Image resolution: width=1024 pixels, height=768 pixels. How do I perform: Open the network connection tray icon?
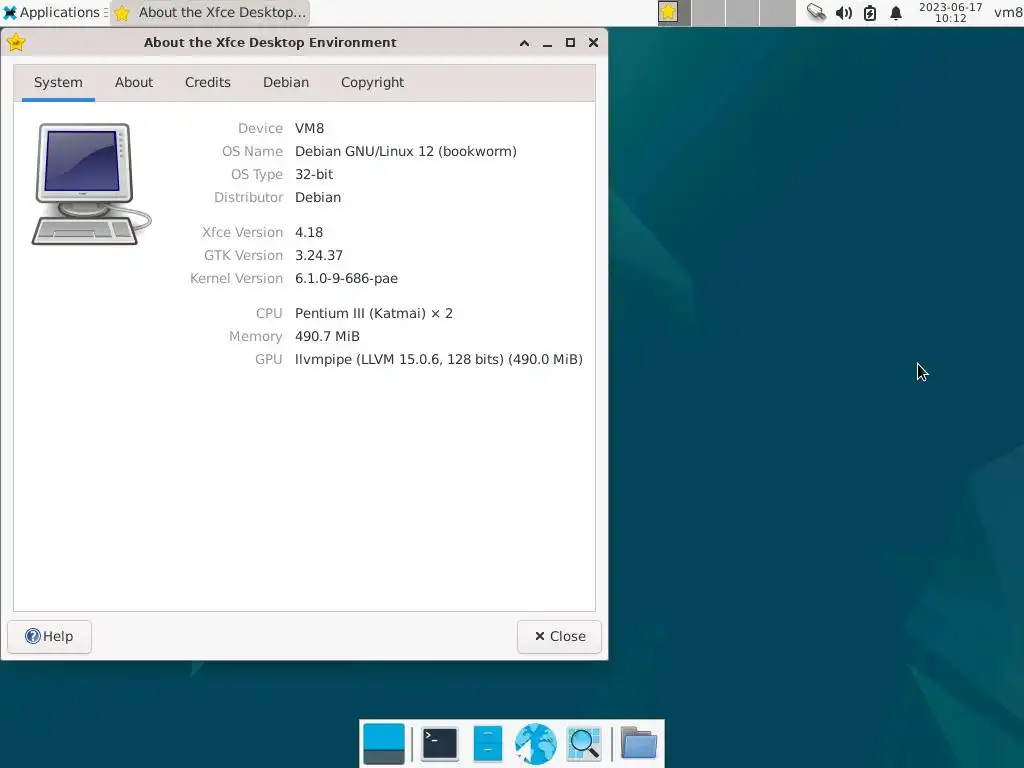point(816,12)
